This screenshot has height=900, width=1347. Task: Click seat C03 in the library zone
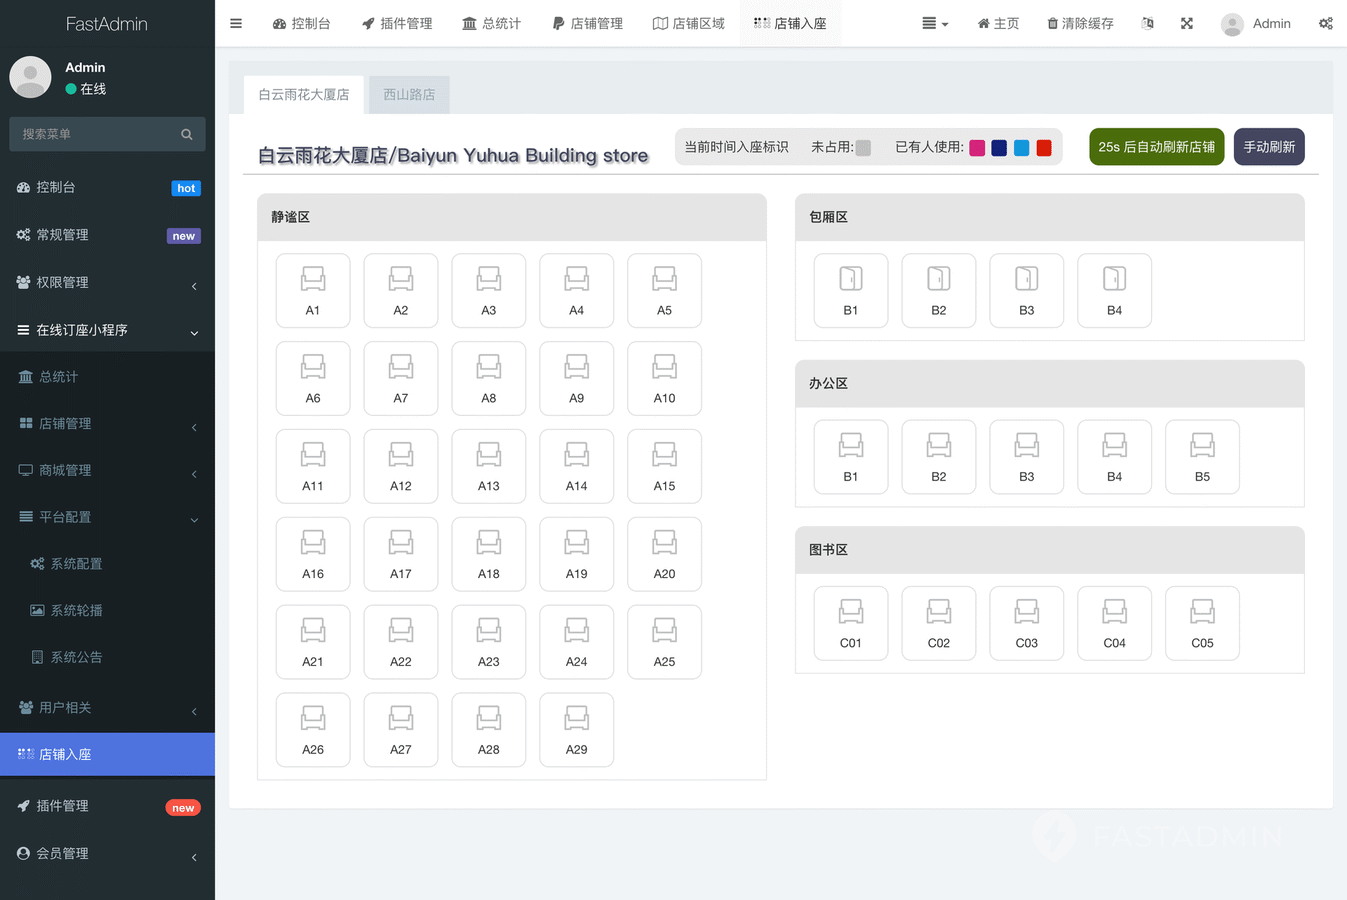point(1026,623)
